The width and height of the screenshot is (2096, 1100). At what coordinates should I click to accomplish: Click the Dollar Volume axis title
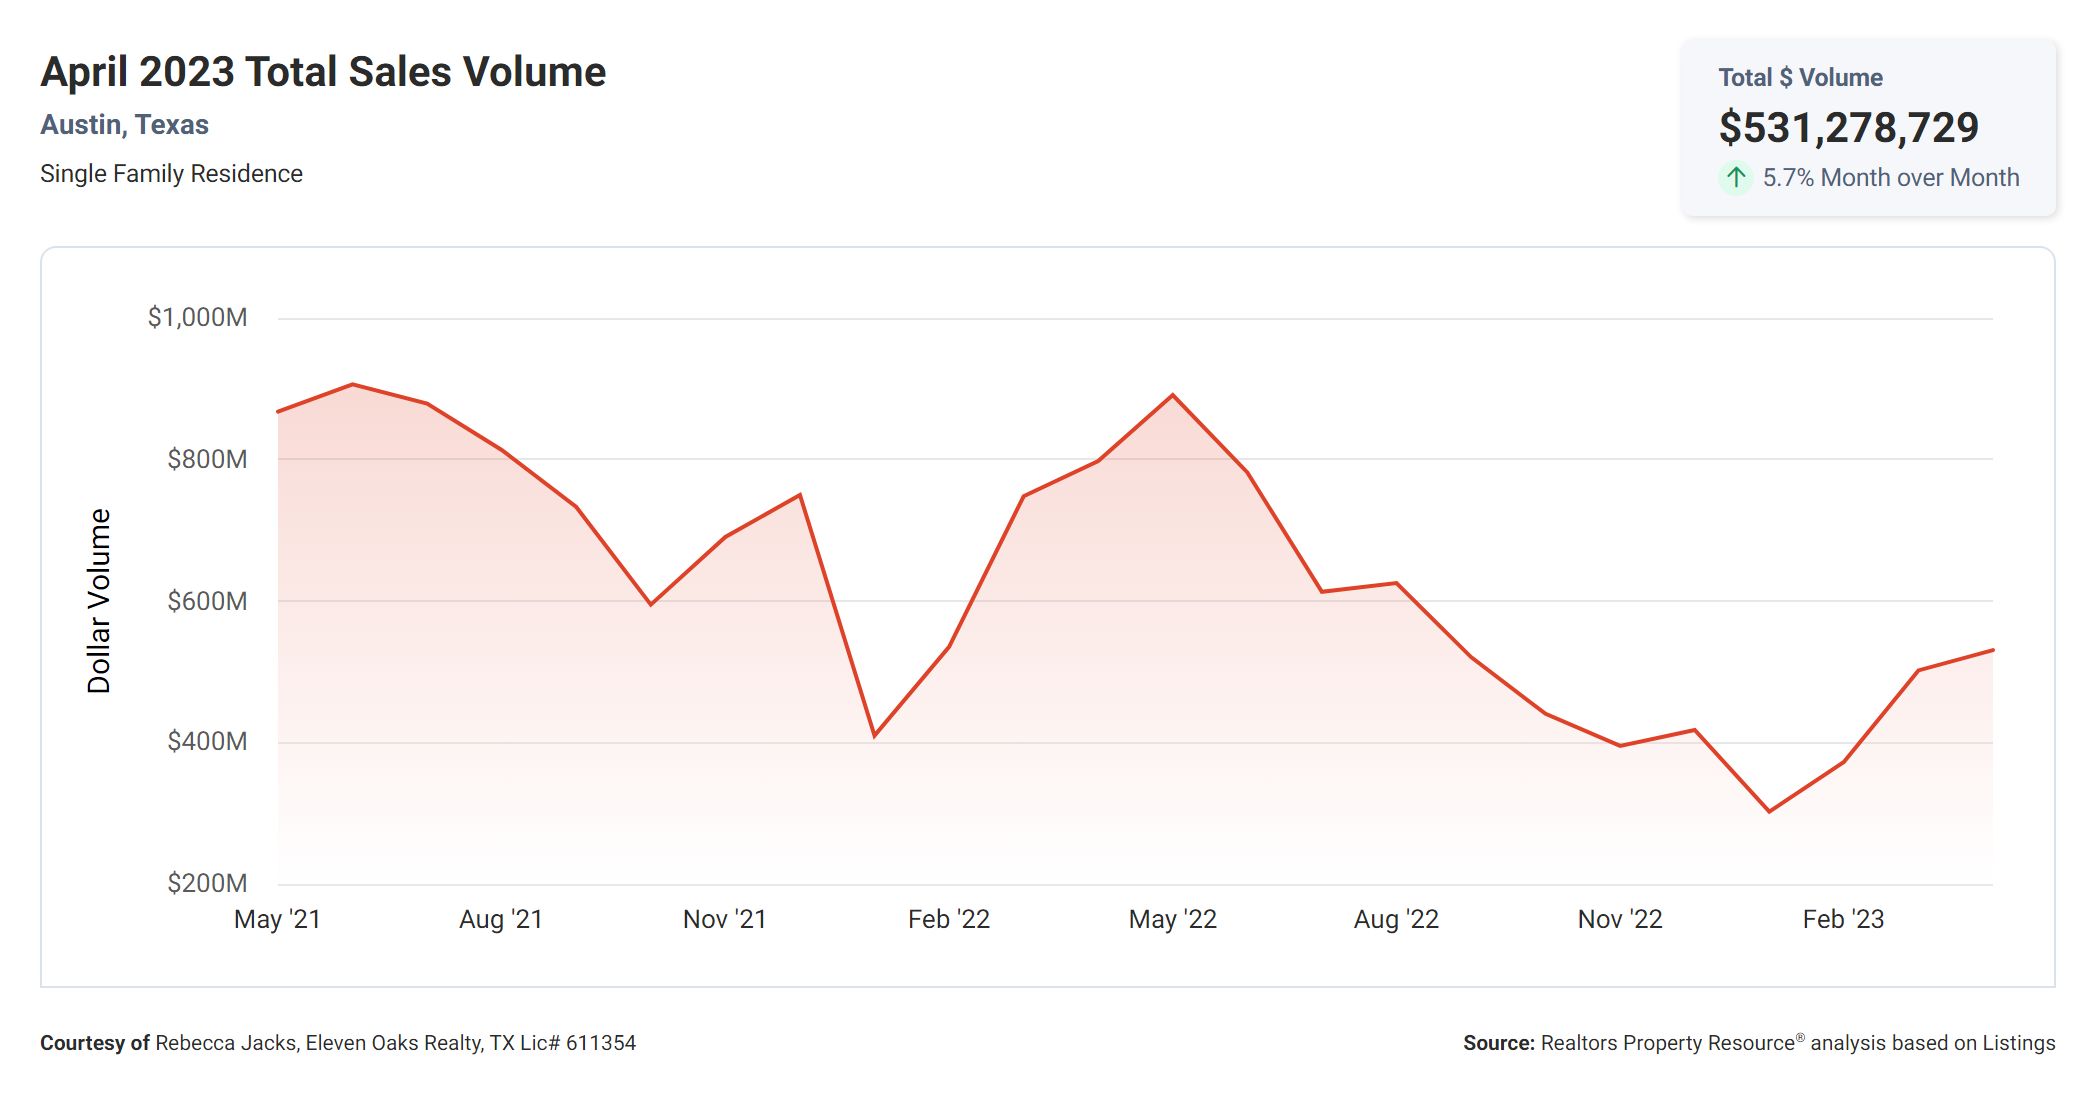99,600
